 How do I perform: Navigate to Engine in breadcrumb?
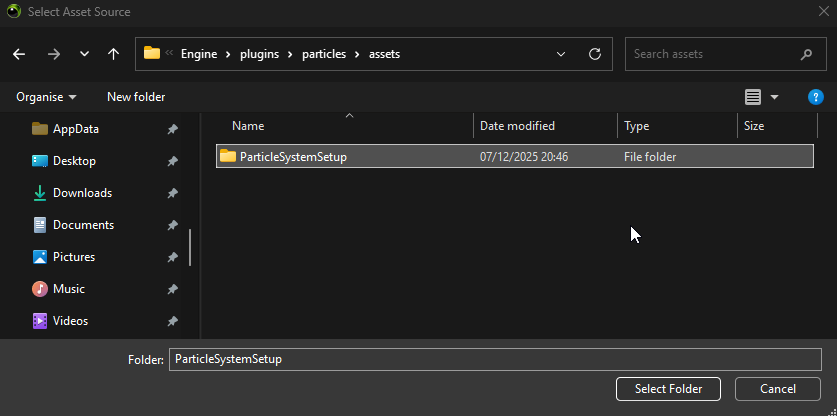(x=199, y=54)
